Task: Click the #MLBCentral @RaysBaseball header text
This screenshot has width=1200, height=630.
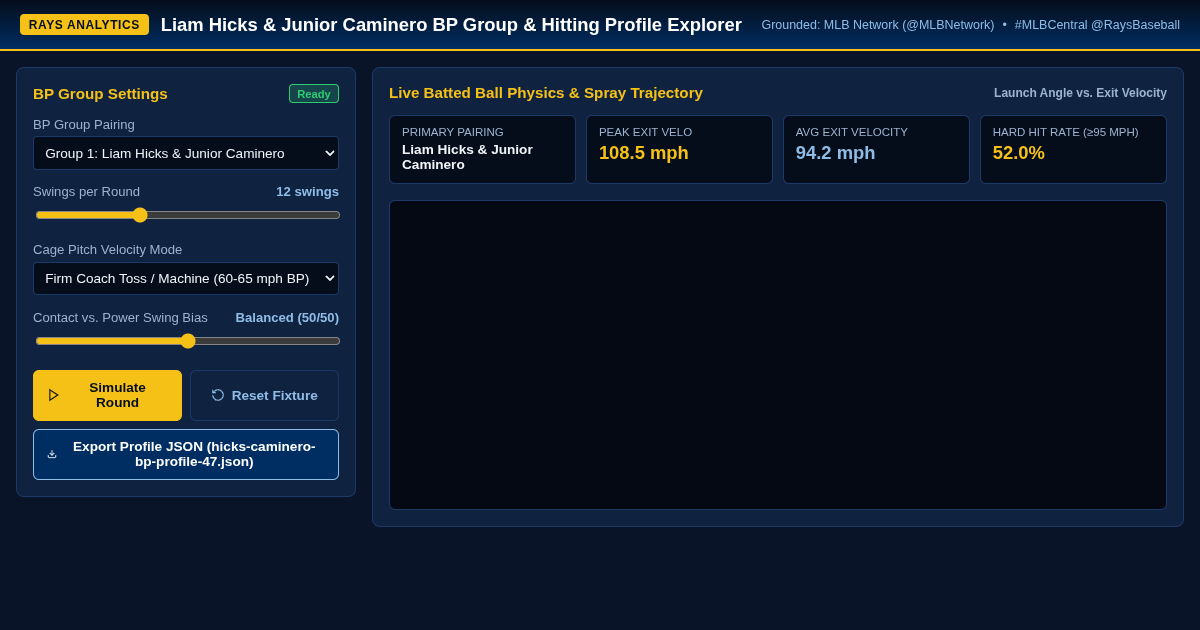Action: [1097, 25]
